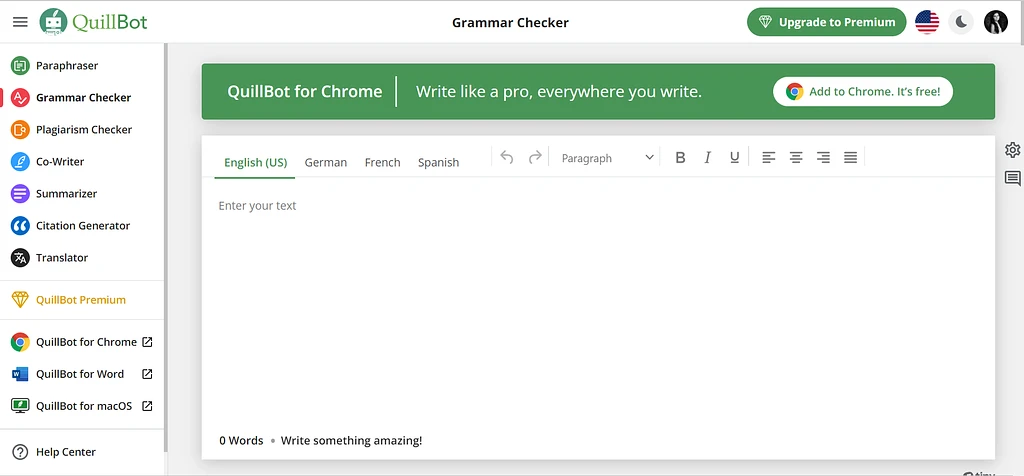Viewport: 1024px width, 476px height.
Task: Open external link icon for QuillBot for Chrome
Action: (148, 341)
